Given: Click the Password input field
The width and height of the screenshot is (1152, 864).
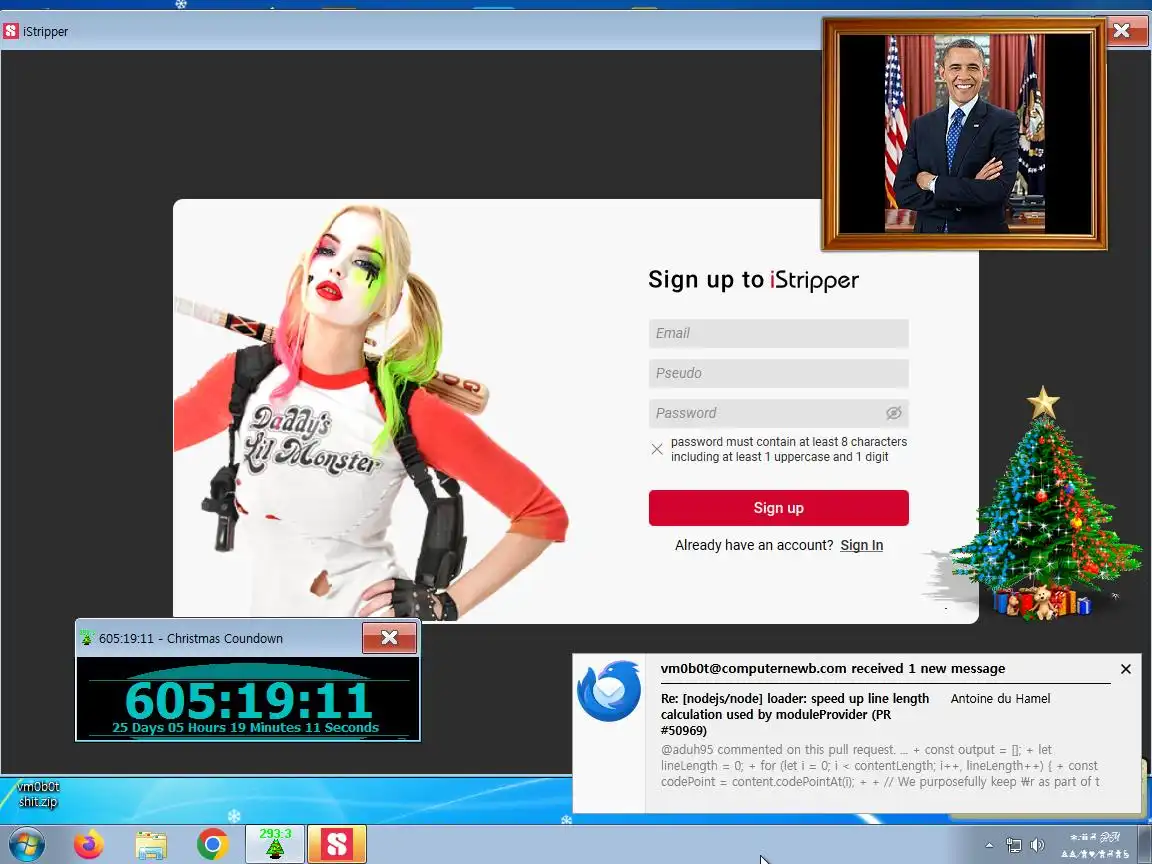Looking at the screenshot, I should coord(778,413).
